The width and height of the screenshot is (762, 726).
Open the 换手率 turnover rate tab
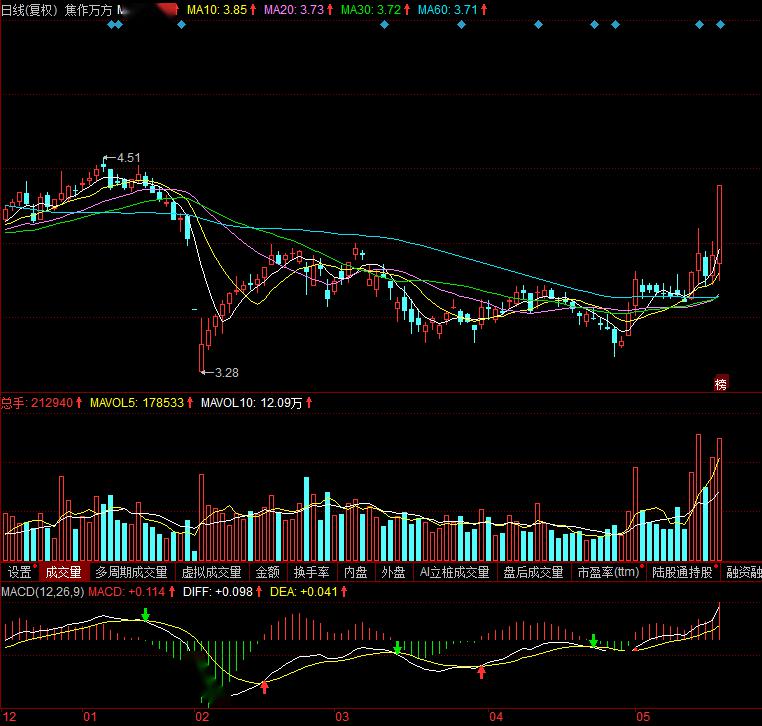tap(311, 573)
